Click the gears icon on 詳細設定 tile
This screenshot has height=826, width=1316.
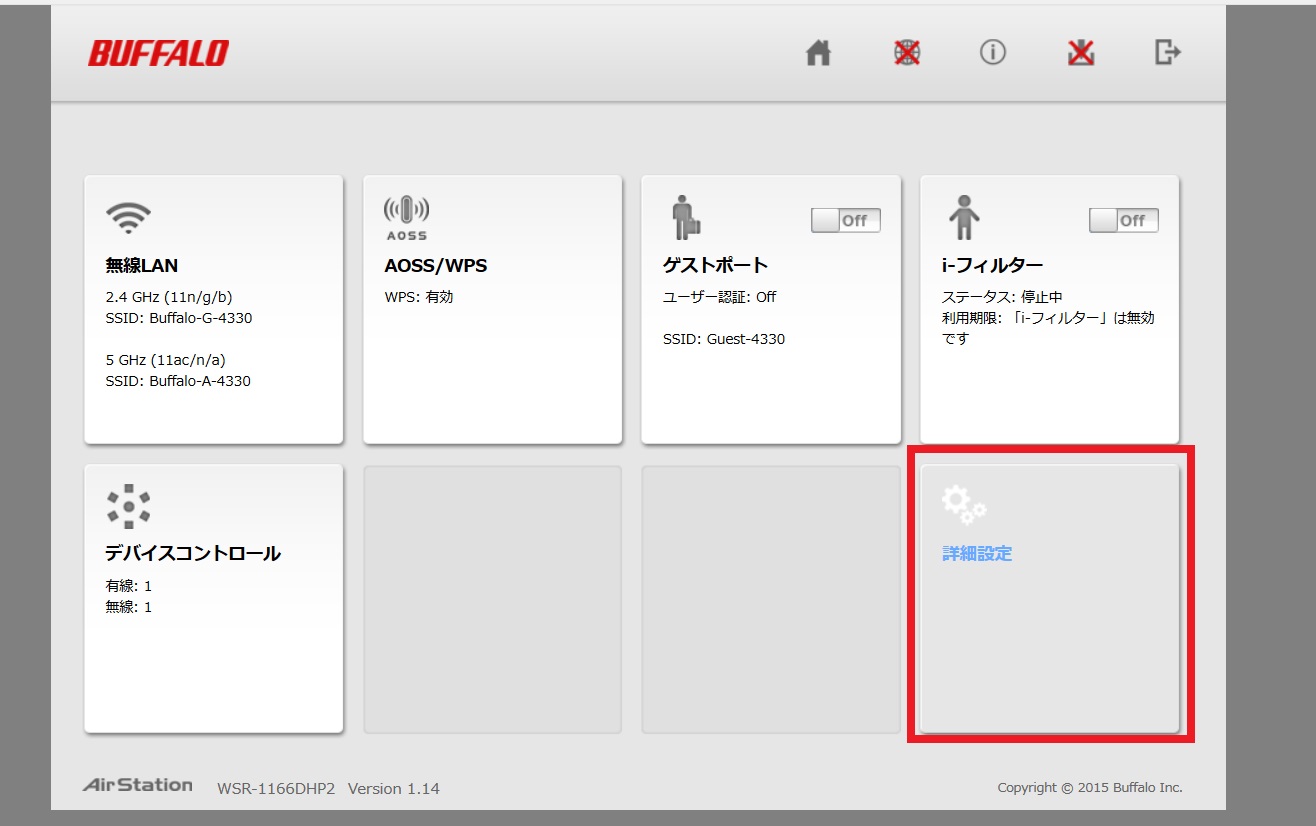(964, 505)
